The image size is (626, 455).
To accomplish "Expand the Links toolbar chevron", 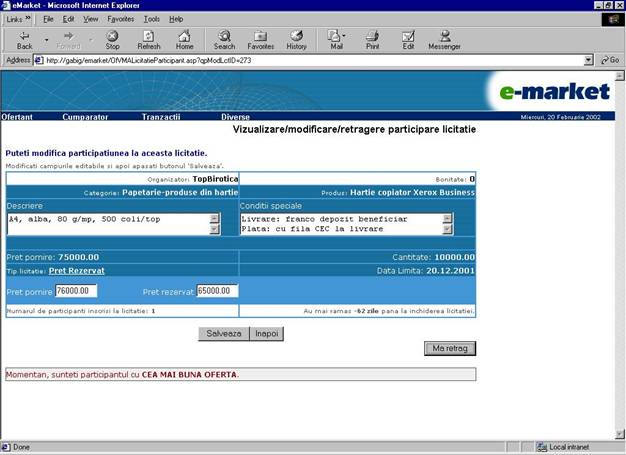I will click(27, 19).
